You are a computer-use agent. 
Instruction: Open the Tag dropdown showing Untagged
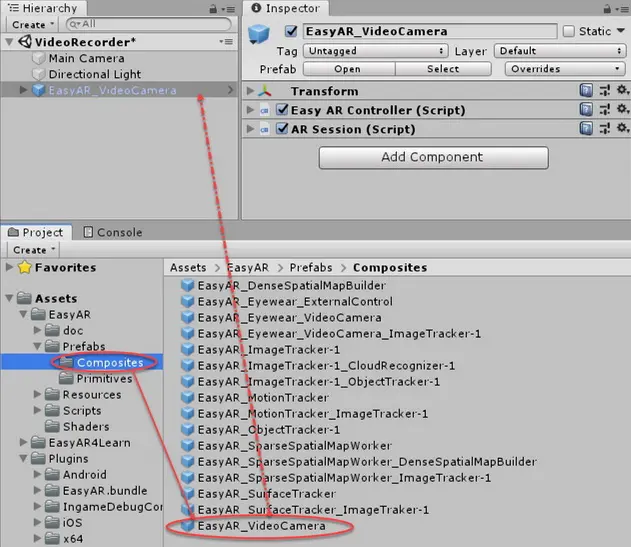pyautogui.click(x=376, y=51)
